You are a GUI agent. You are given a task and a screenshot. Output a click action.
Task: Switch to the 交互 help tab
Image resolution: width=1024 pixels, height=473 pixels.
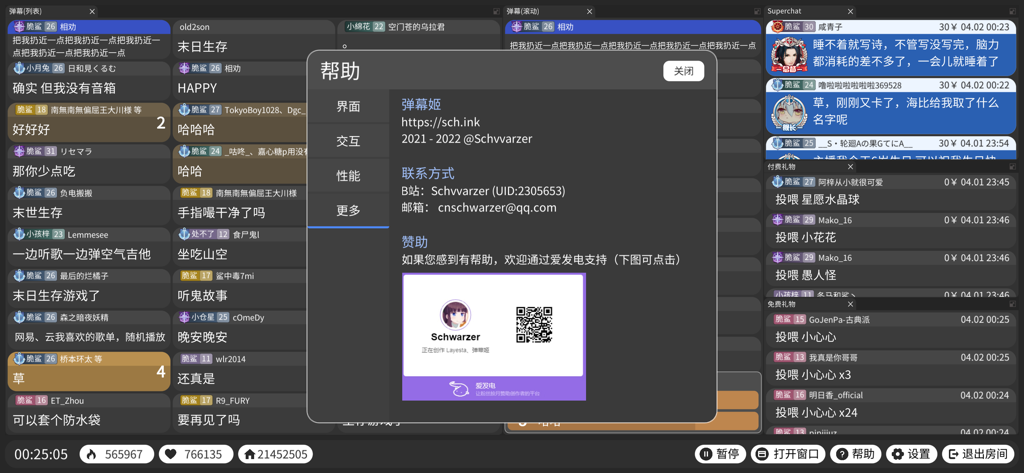tap(348, 142)
